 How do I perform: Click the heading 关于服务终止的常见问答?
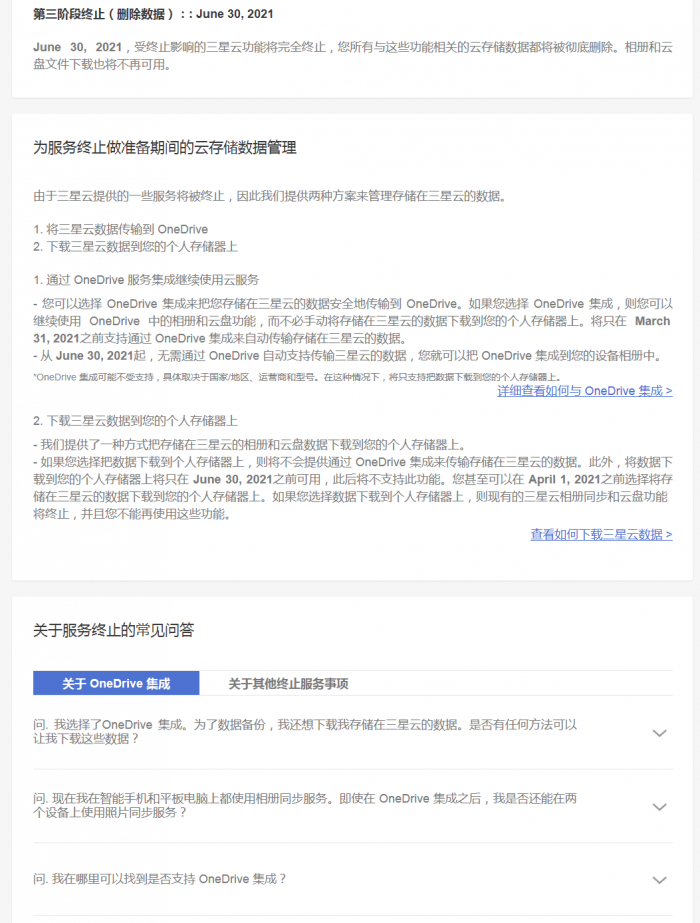pos(114,630)
